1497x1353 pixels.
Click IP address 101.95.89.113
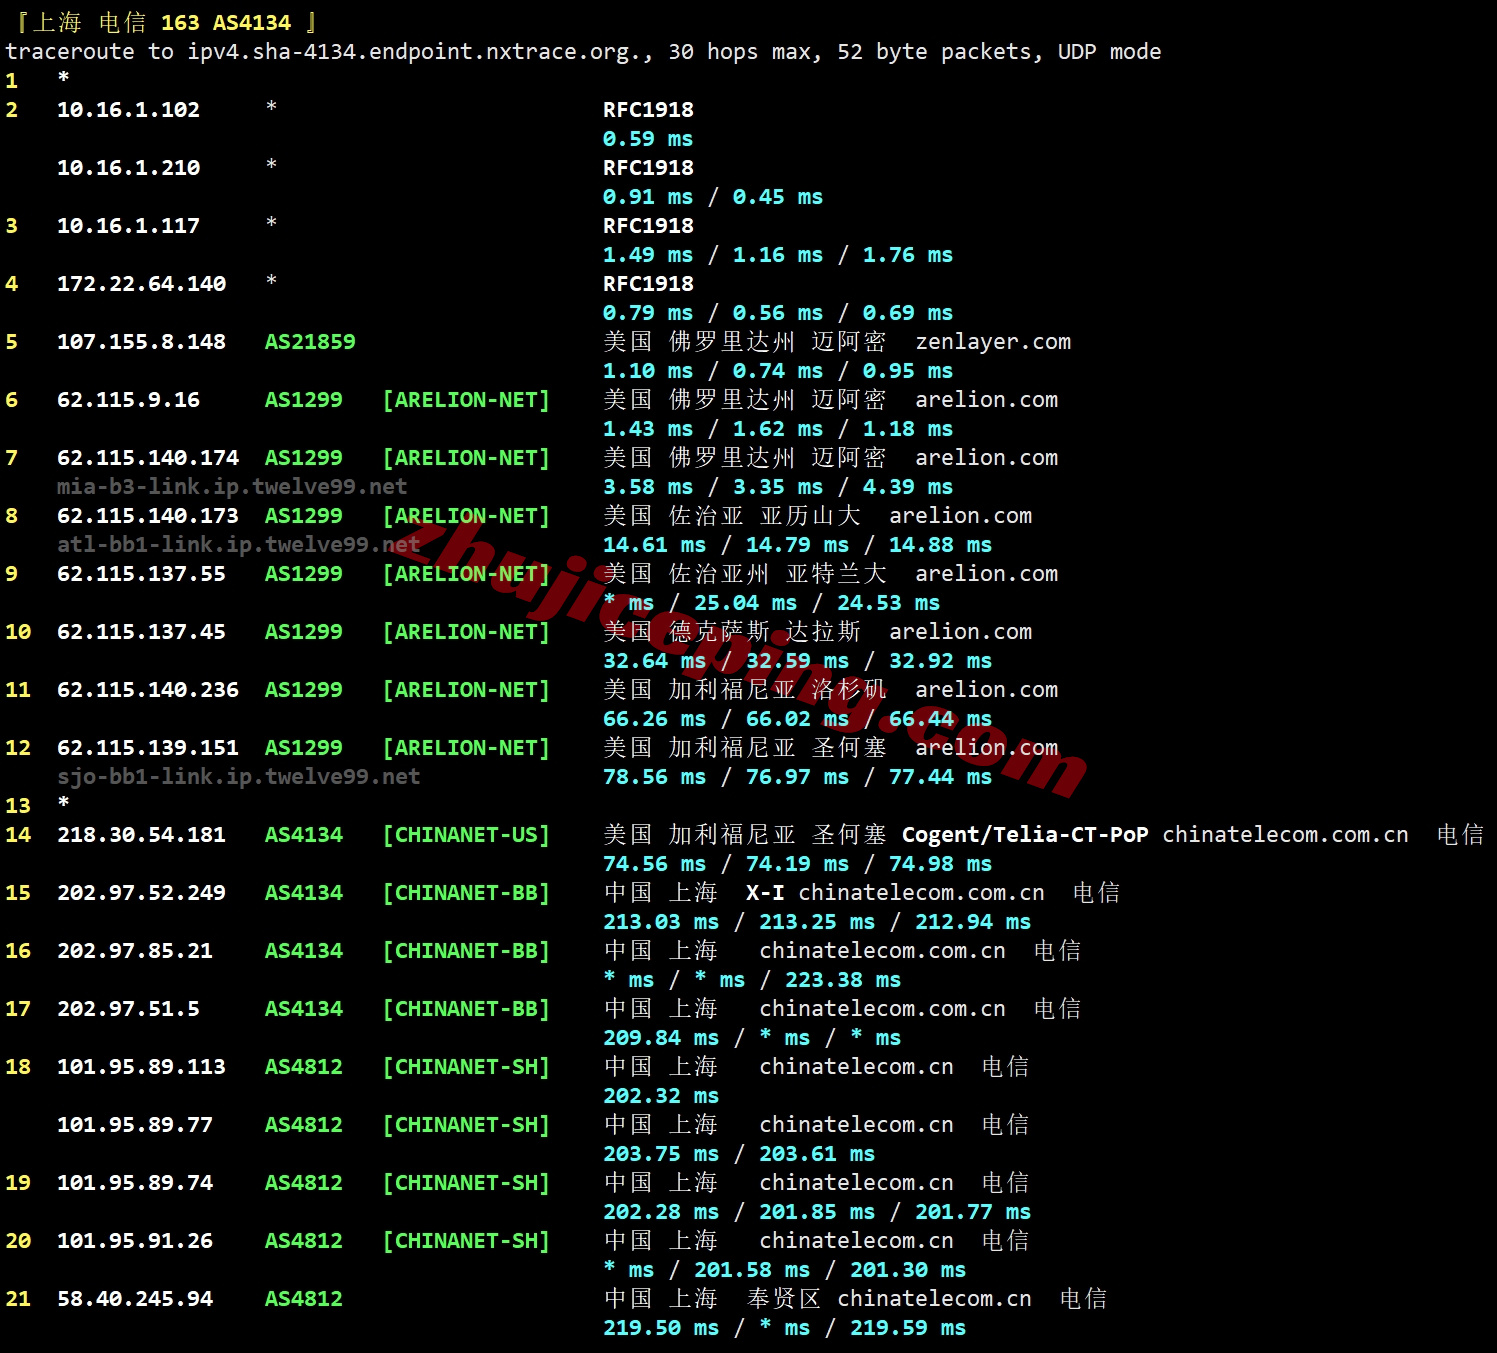coord(141,1067)
